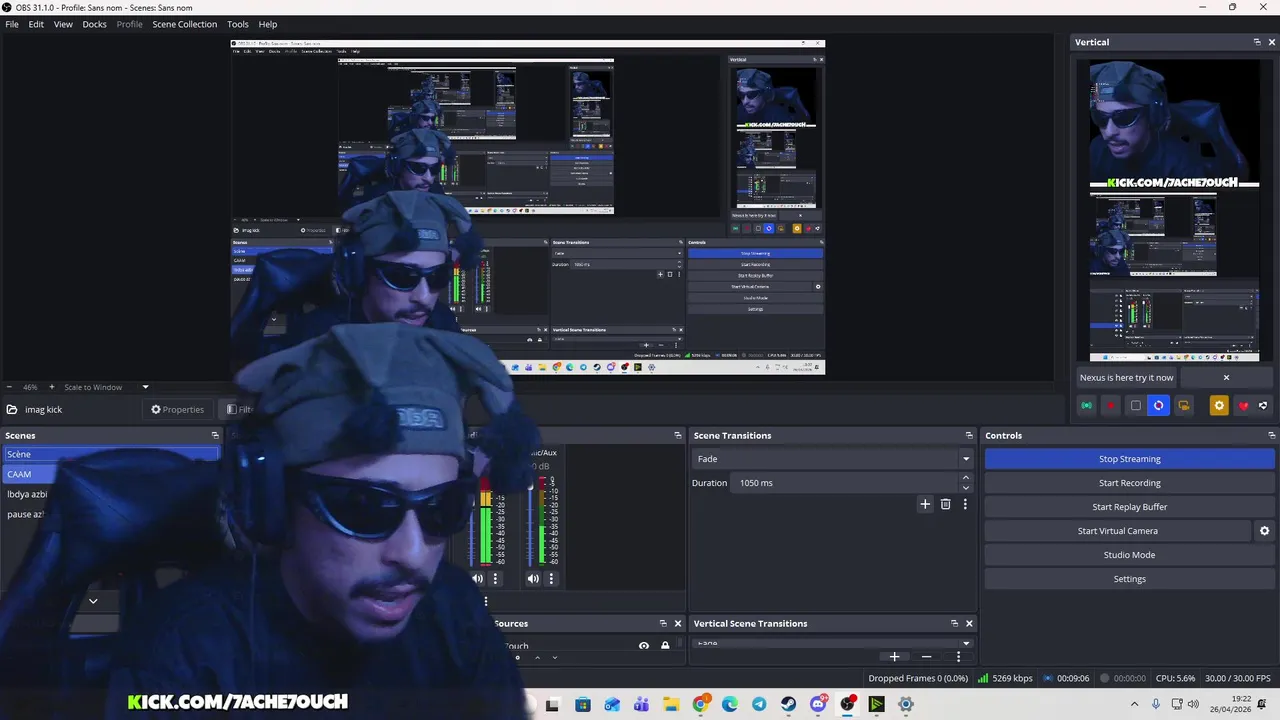This screenshot has height=720, width=1280.
Task: Open the Scene Collection menu
Action: pyautogui.click(x=184, y=24)
